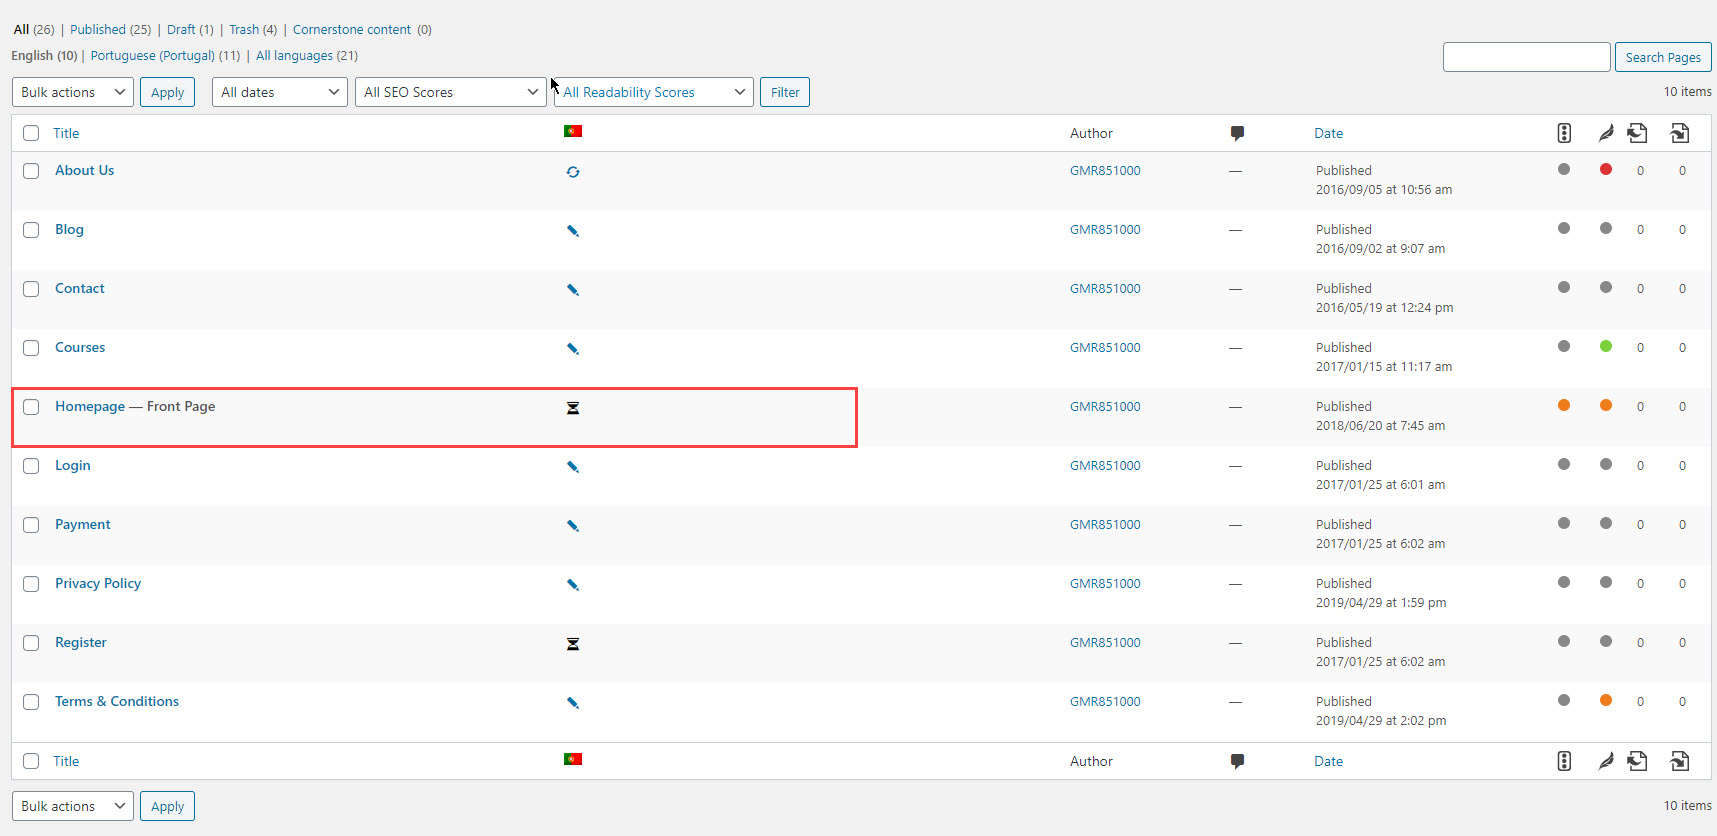Click the hourglass icon in Homepage row
This screenshot has height=836, width=1717.
[x=573, y=408]
